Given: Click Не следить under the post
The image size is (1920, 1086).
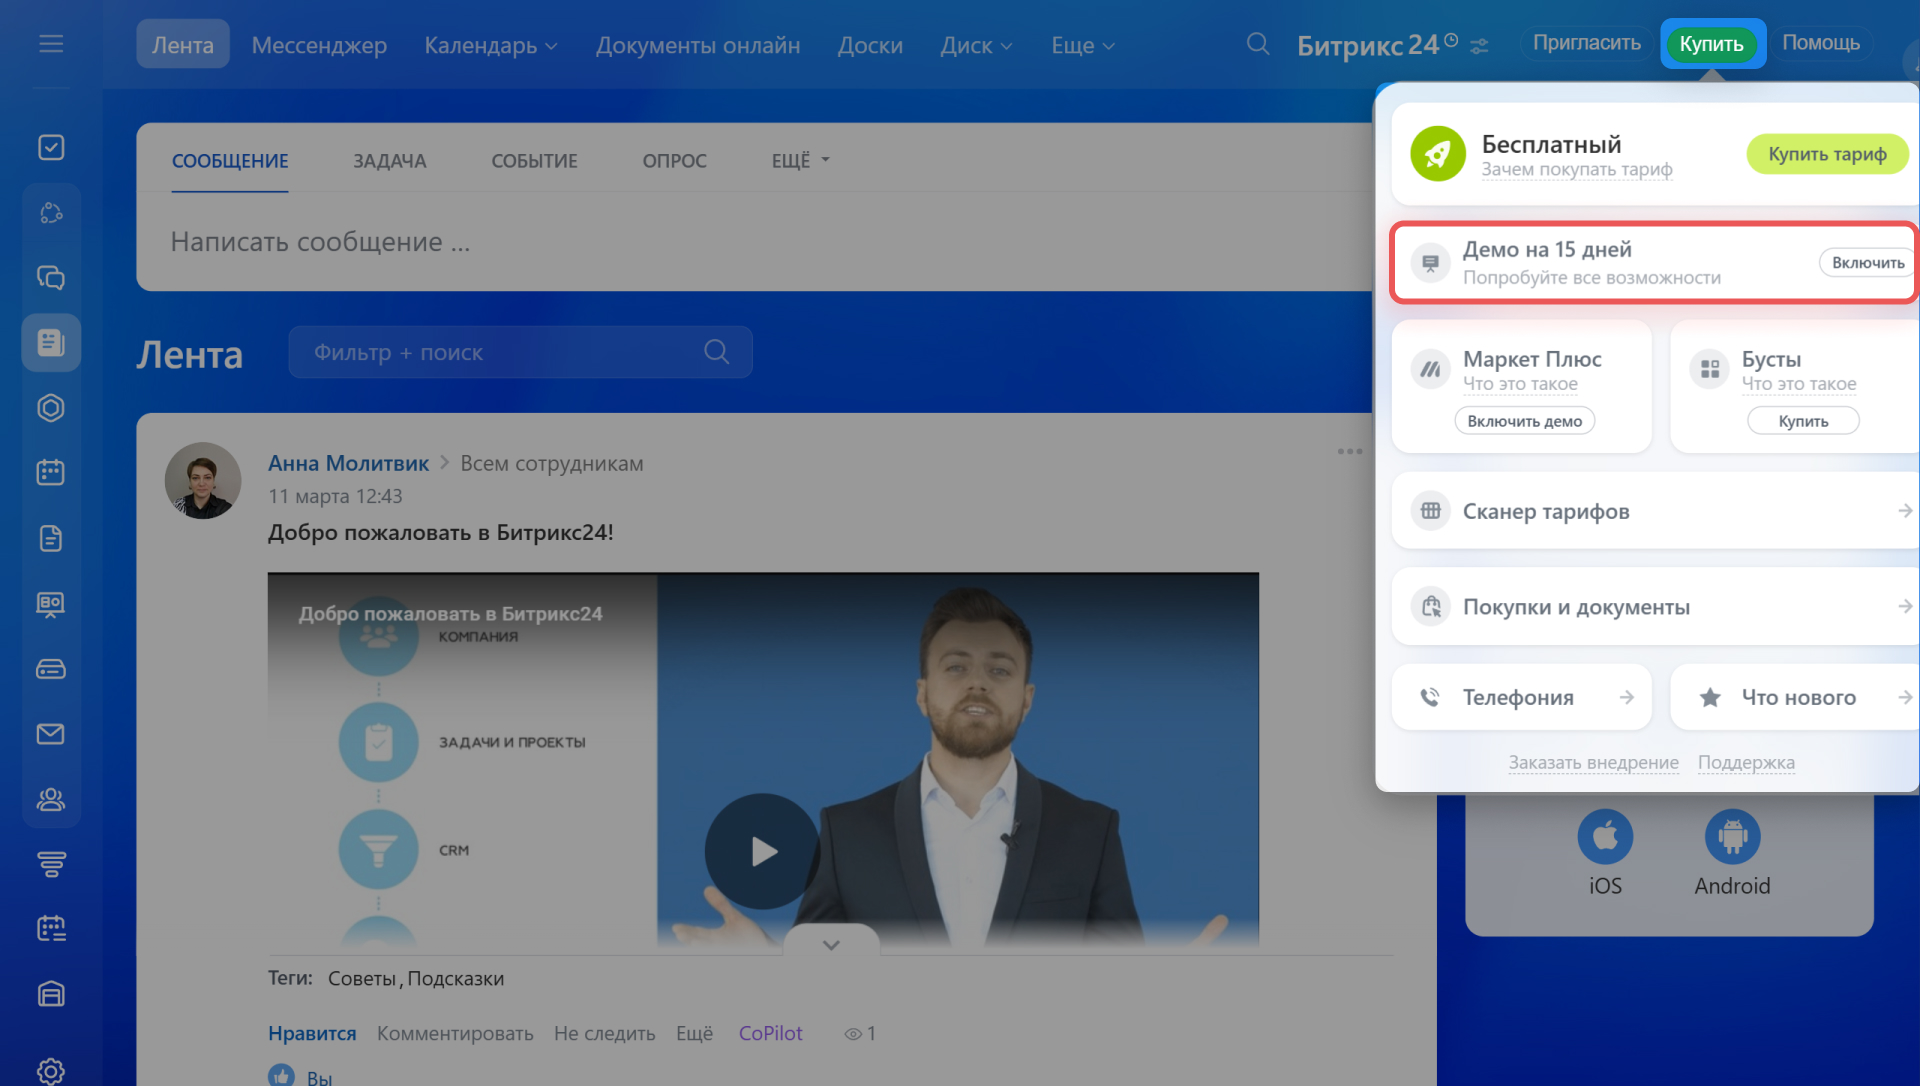Looking at the screenshot, I should (x=604, y=1033).
